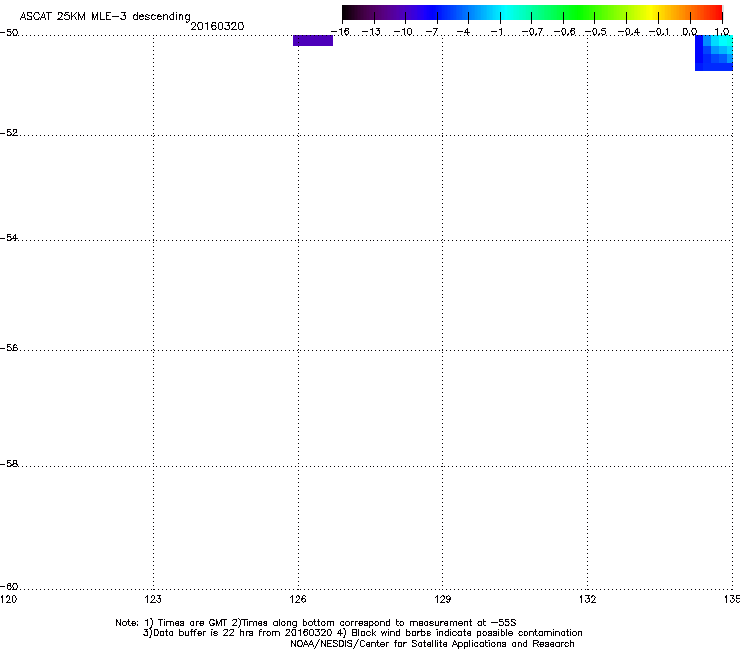
Task: Click the date label '20160320' under the title
Action: click(x=217, y=26)
